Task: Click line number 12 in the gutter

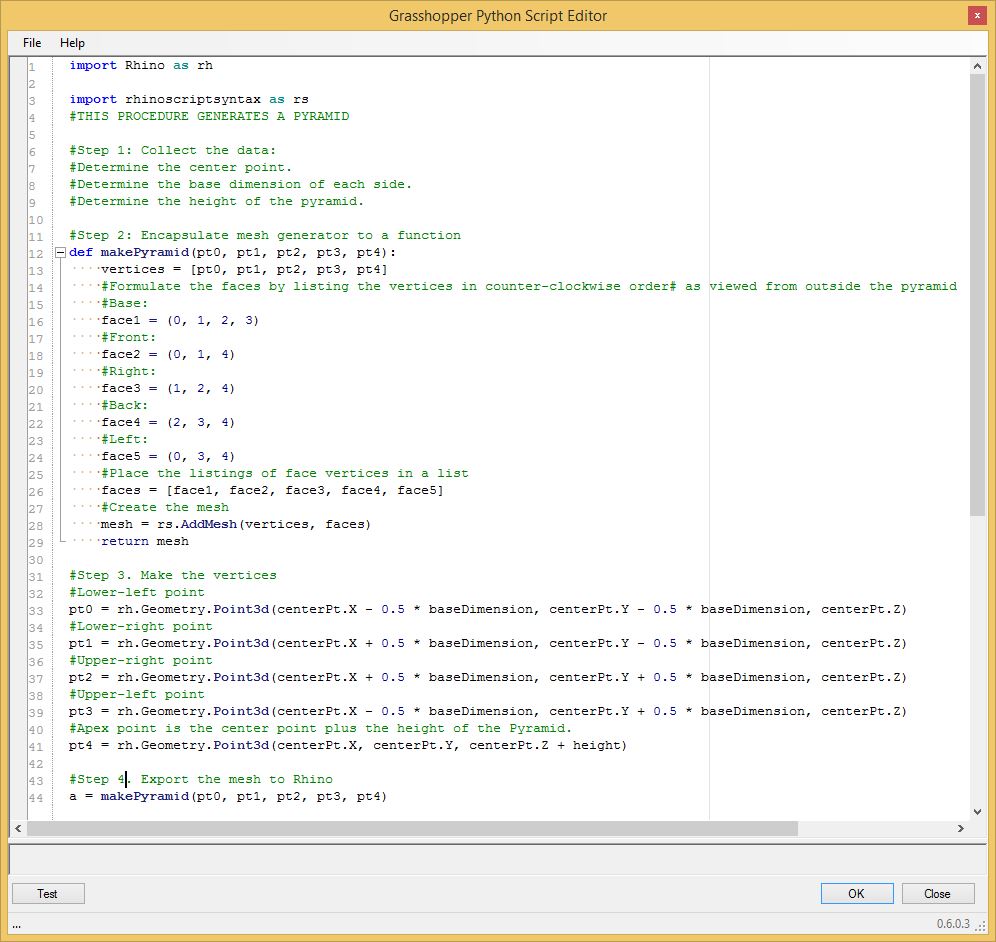Action: (36, 253)
